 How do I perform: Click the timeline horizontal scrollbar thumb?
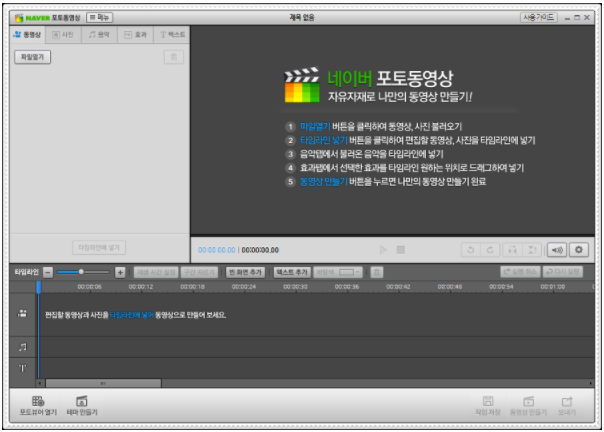103,383
